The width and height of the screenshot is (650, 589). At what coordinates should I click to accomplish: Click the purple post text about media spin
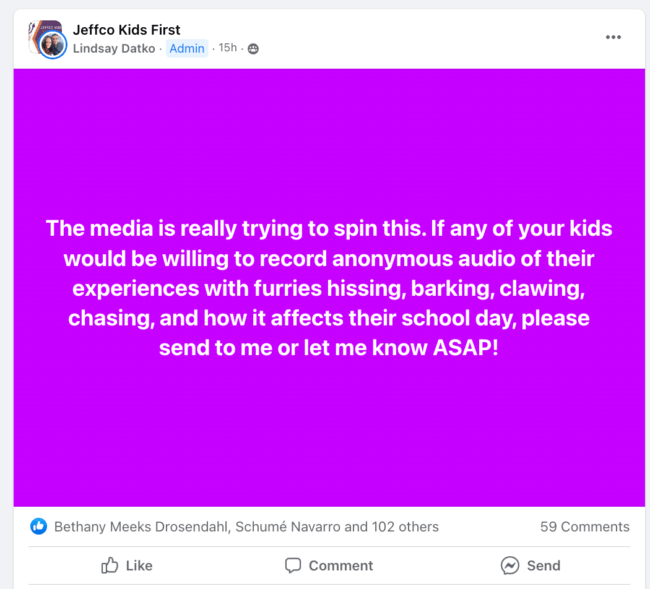(x=329, y=288)
